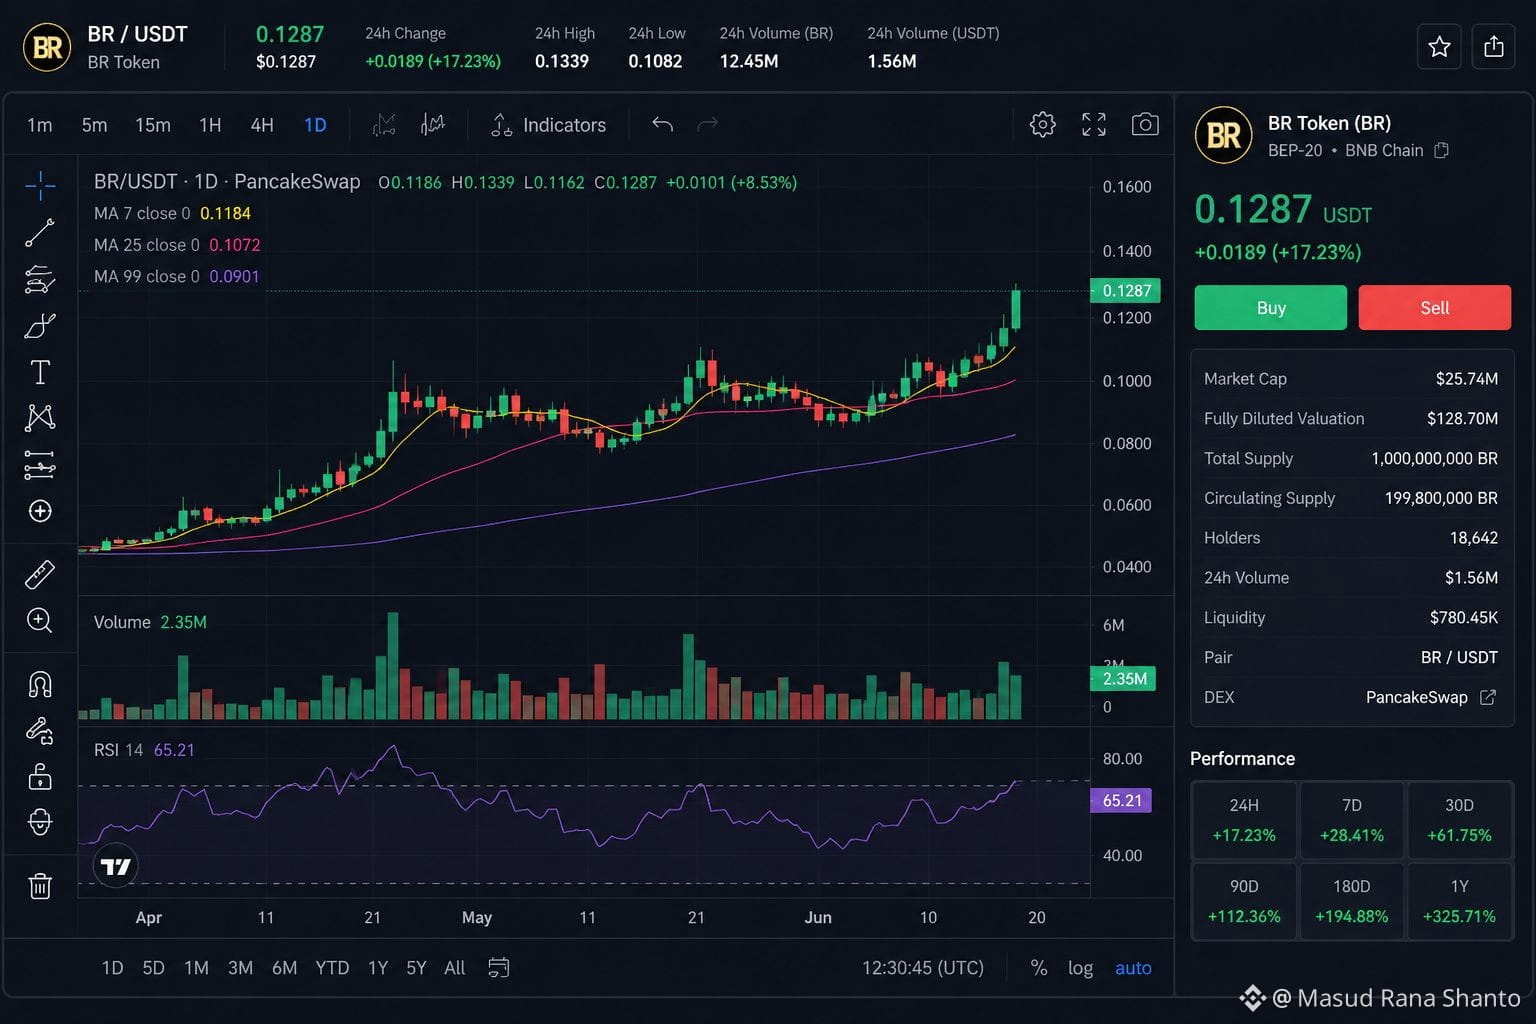Switch to the 1H timeframe
The width and height of the screenshot is (1536, 1024).
click(x=210, y=125)
